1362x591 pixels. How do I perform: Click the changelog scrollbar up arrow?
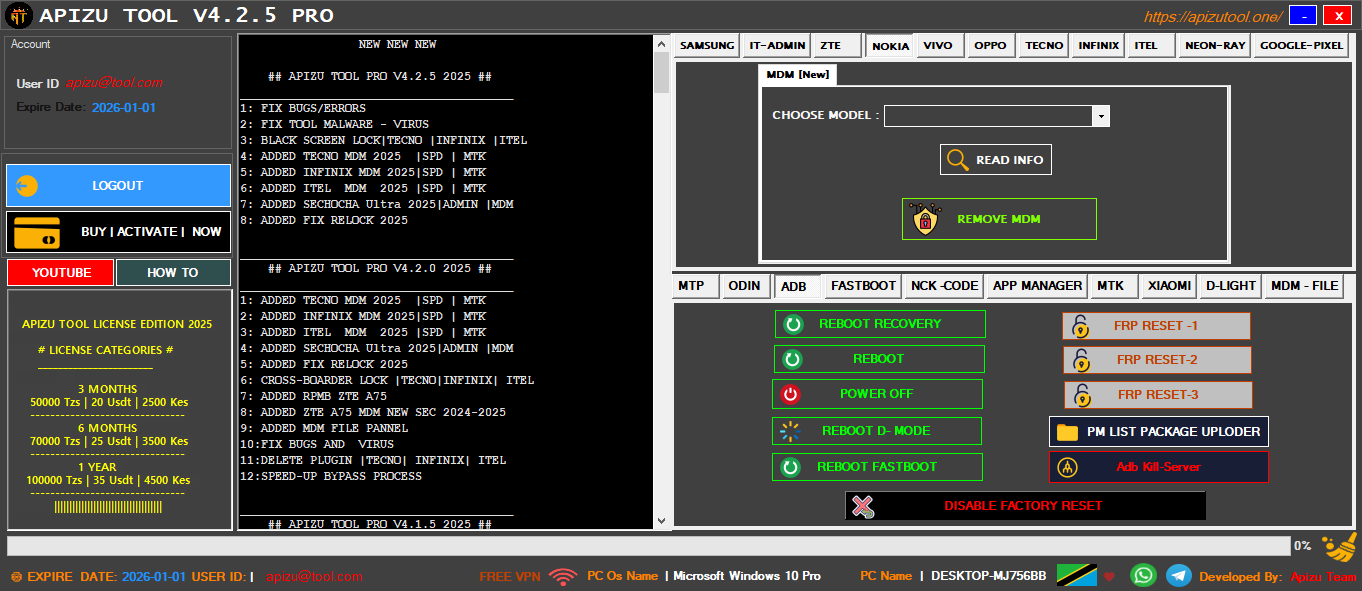[x=661, y=44]
